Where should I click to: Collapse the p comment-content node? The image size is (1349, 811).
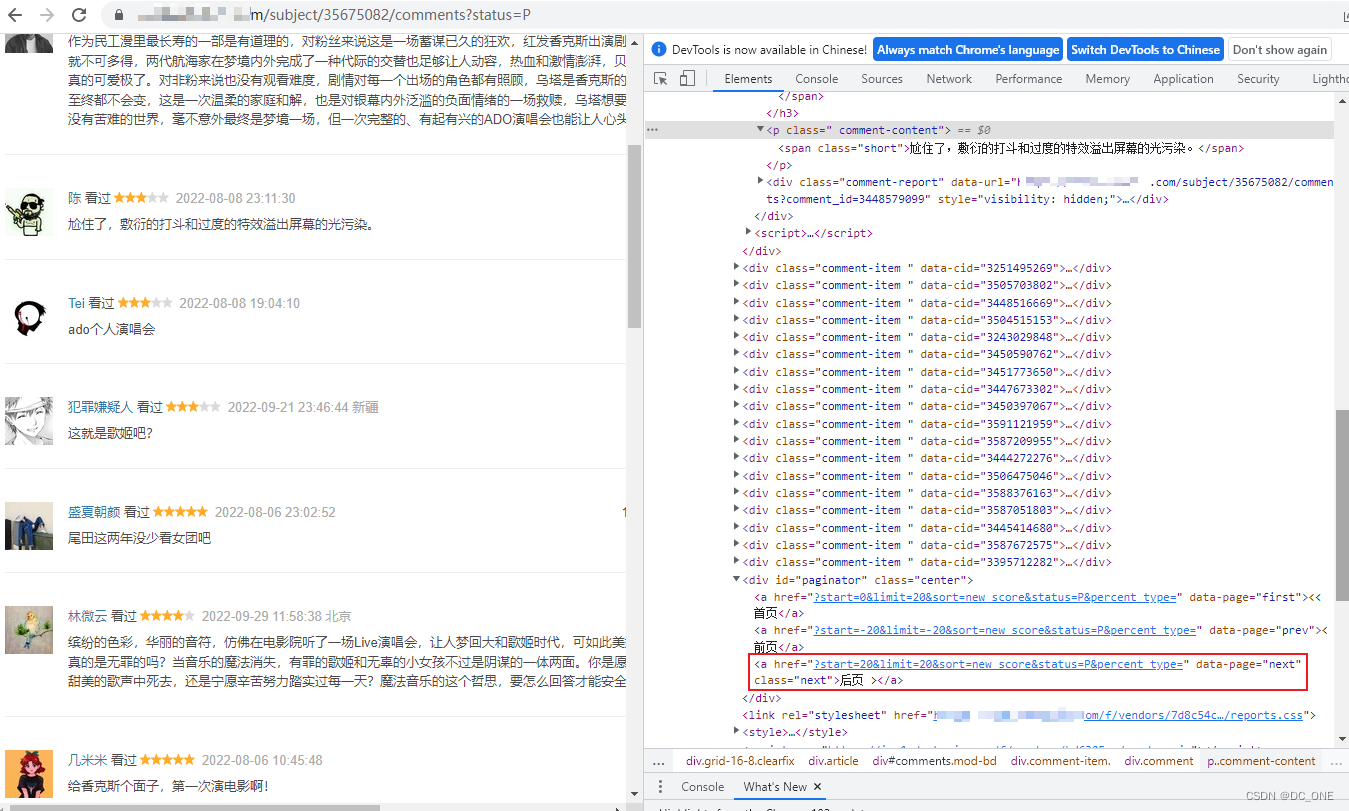761,130
